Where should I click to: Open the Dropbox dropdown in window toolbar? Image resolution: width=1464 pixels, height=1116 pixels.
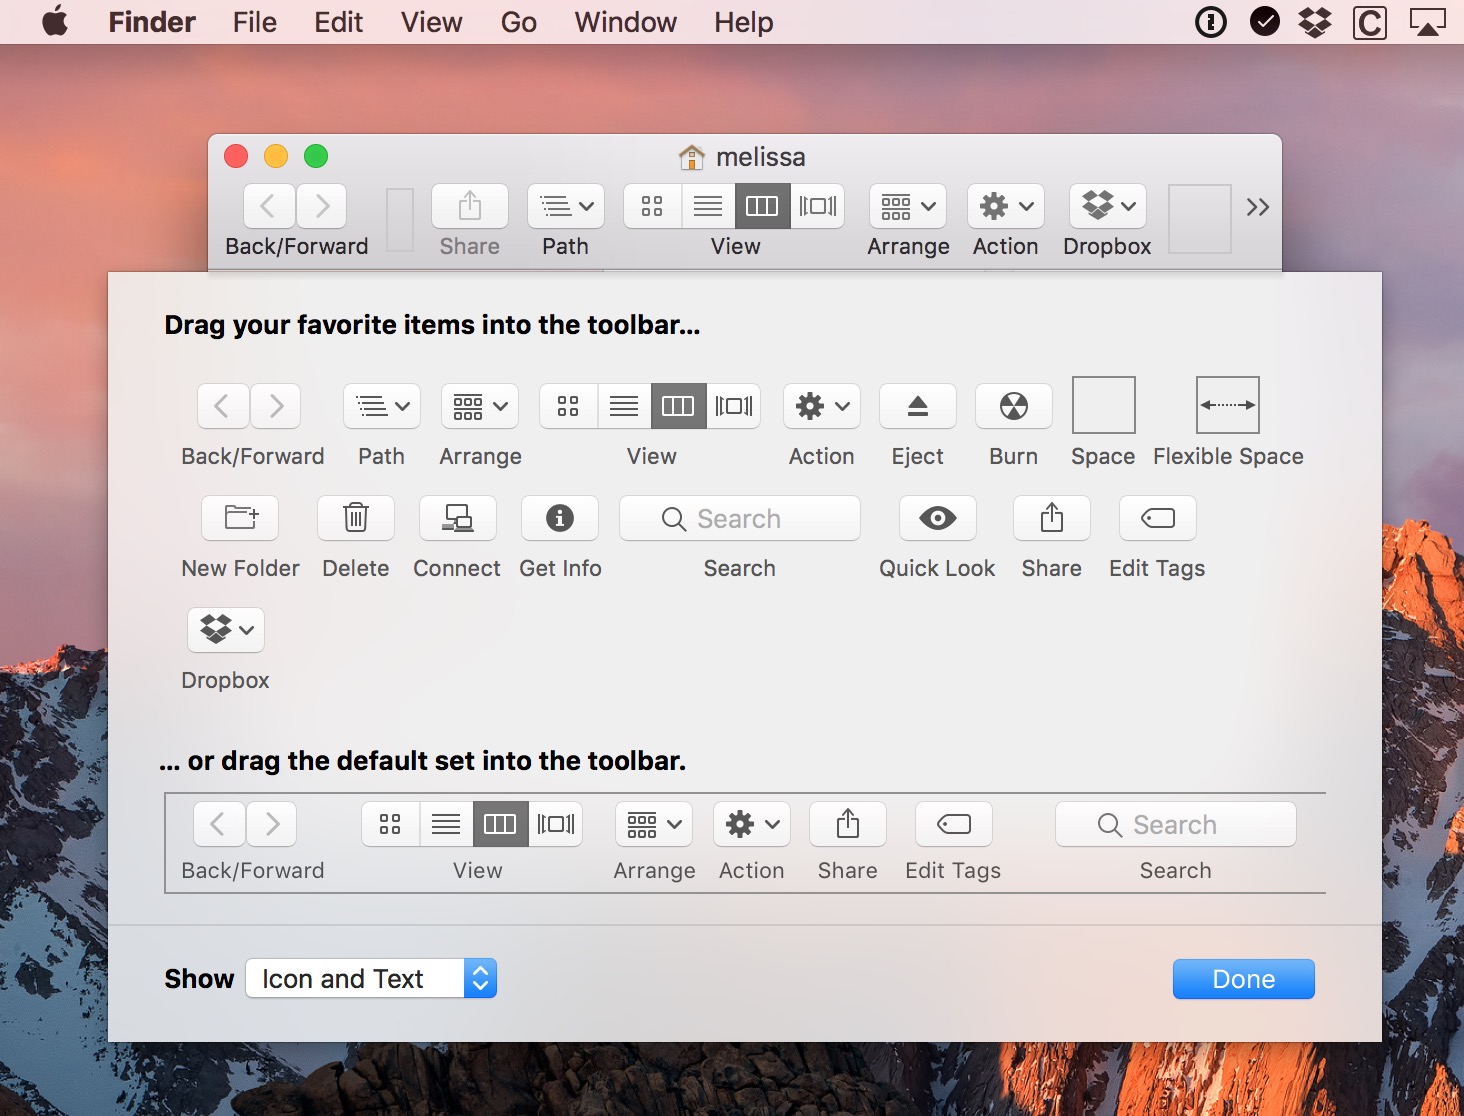point(1107,207)
